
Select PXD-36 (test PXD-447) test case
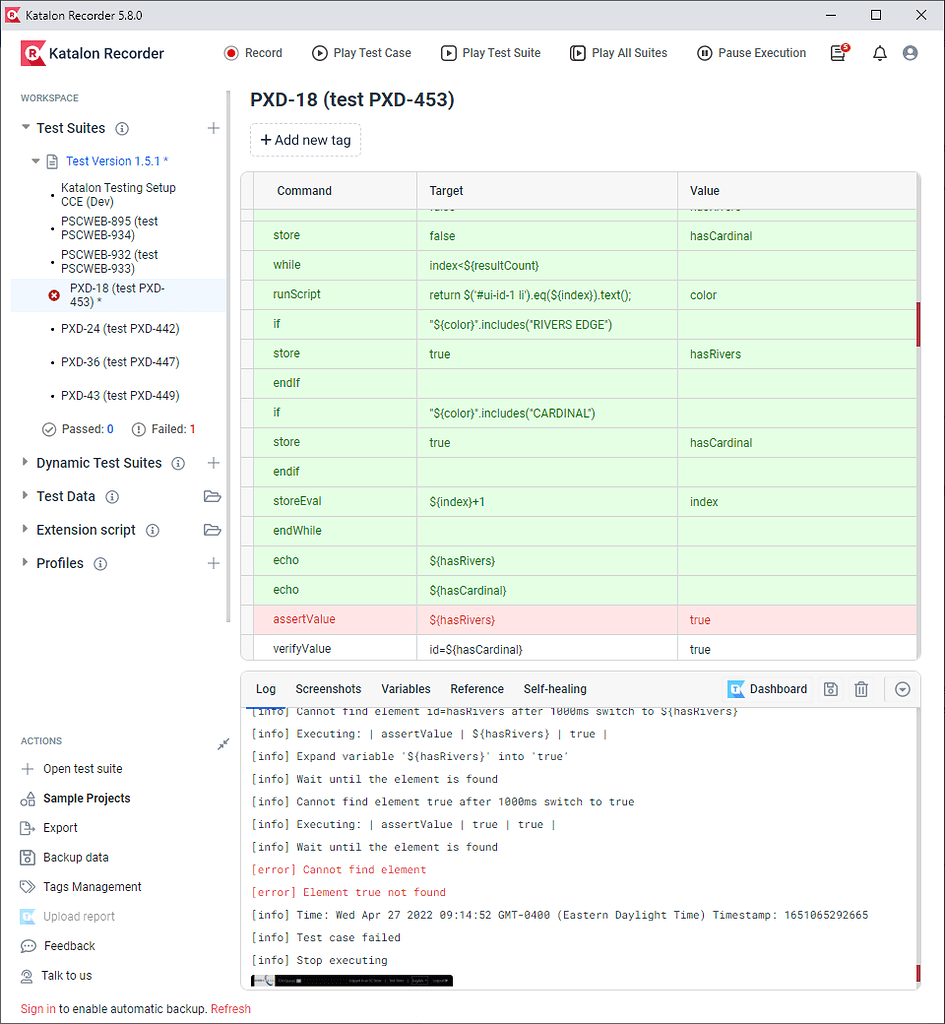click(x=120, y=362)
